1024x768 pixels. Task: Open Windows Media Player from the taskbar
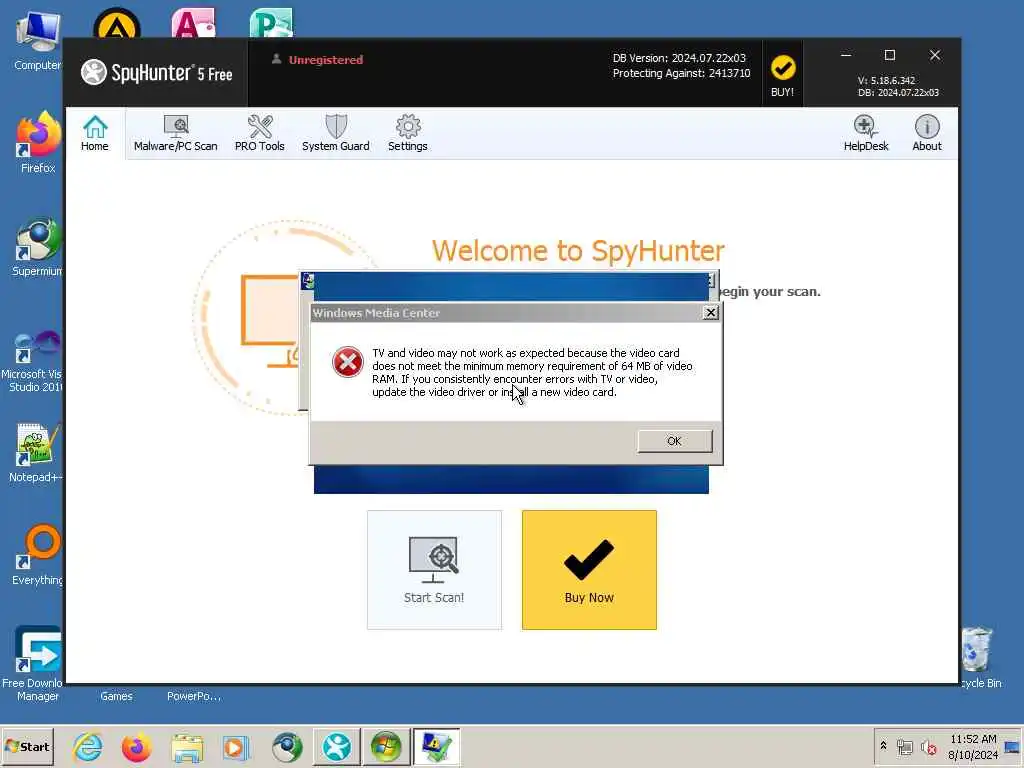236,747
